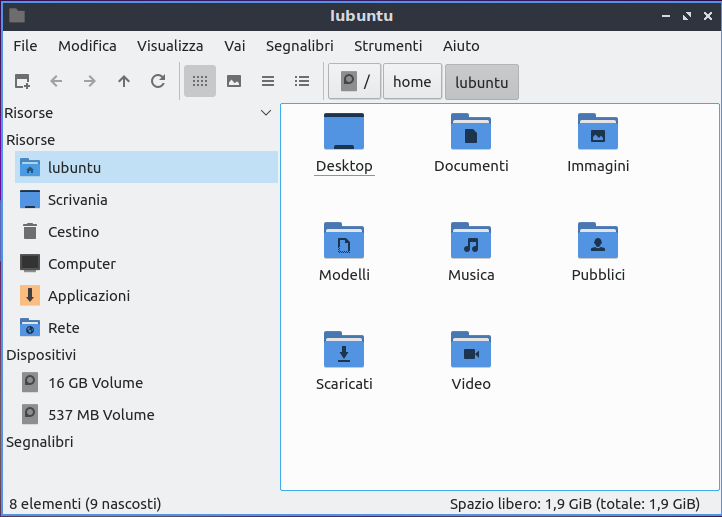722x517 pixels.
Task: Open Scrivania in the sidebar
Action: [146, 199]
